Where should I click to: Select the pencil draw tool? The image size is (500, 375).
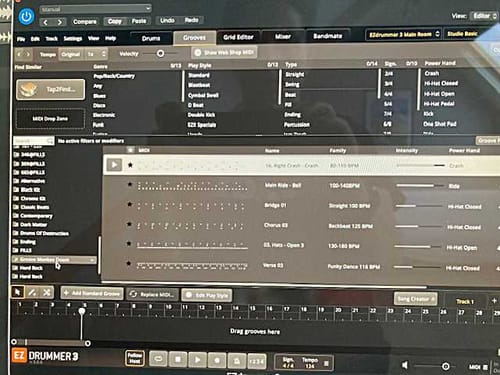point(32,292)
